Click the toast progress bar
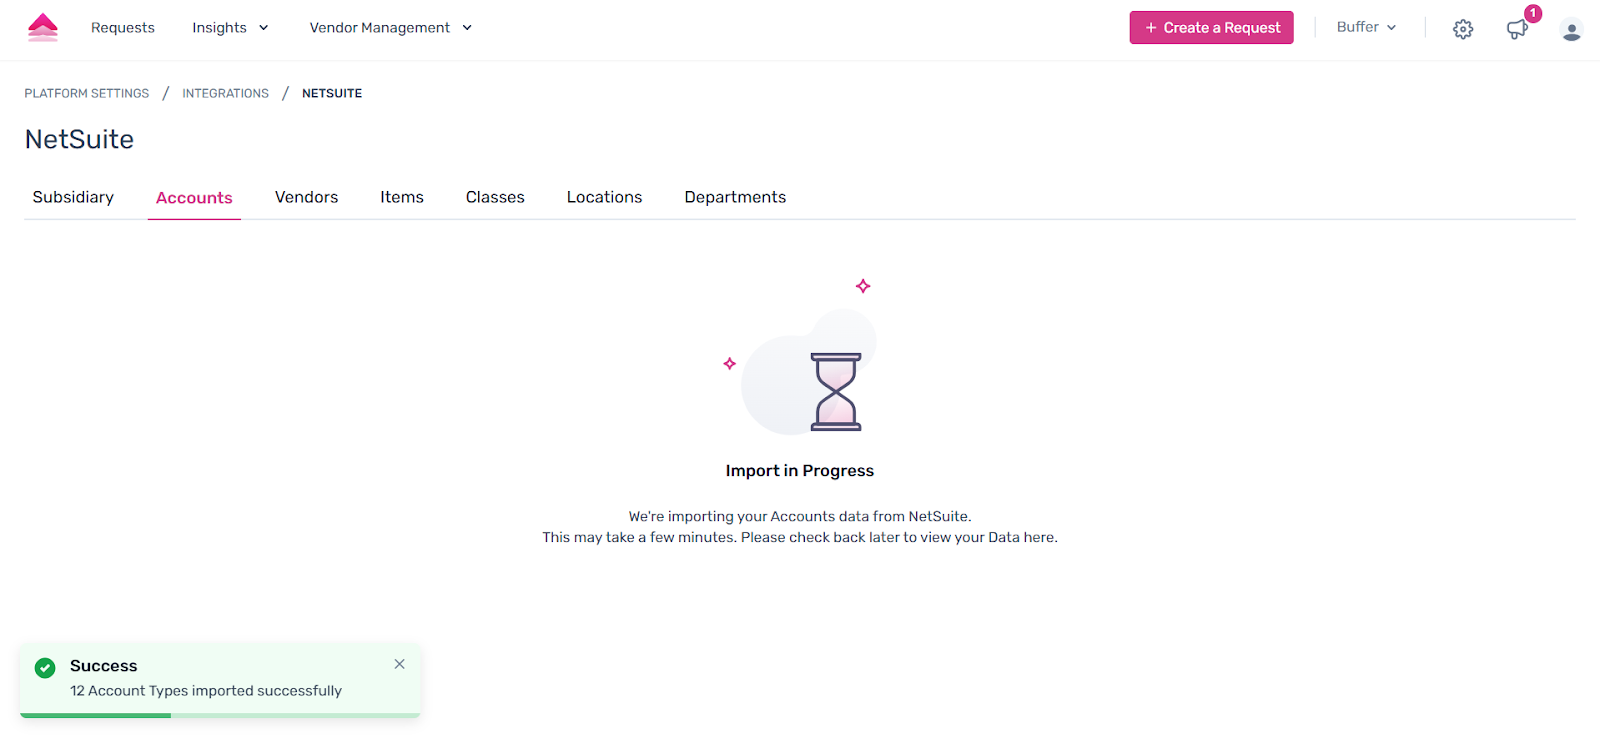Screen dimensions: 1600x744 click(220, 715)
